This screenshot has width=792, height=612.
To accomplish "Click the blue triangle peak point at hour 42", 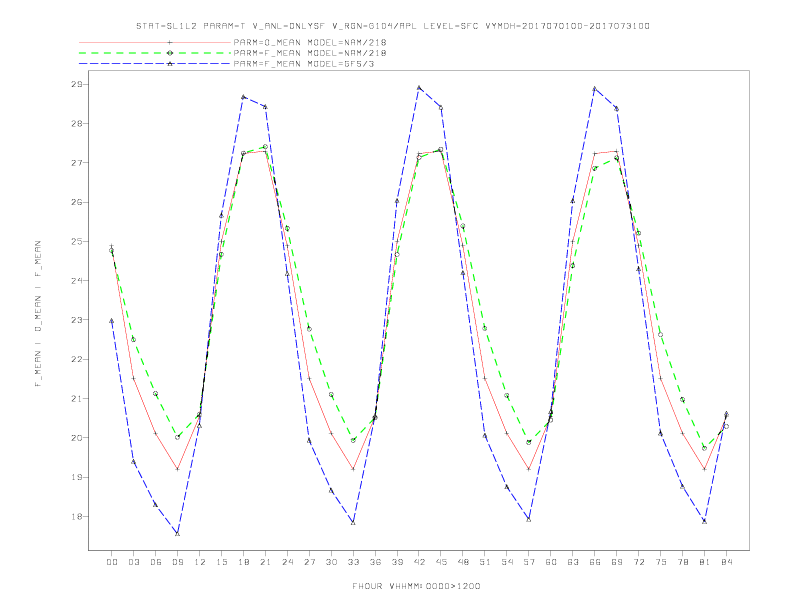I will pyautogui.click(x=419, y=88).
